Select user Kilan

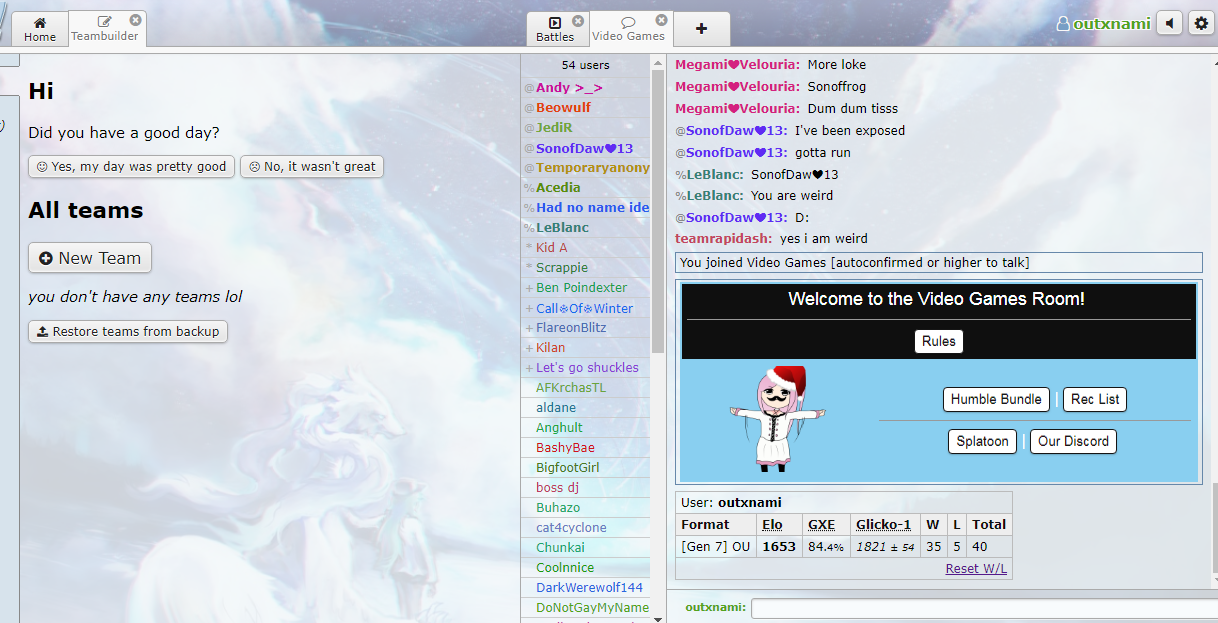586,348
